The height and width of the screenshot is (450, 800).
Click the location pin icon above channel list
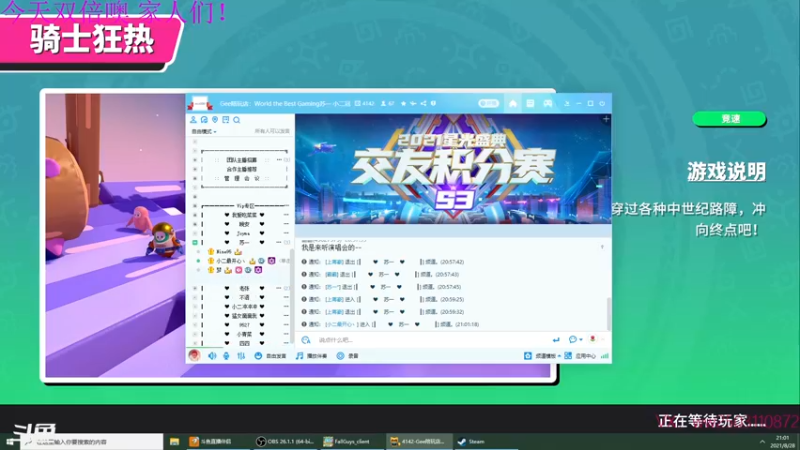[215, 120]
